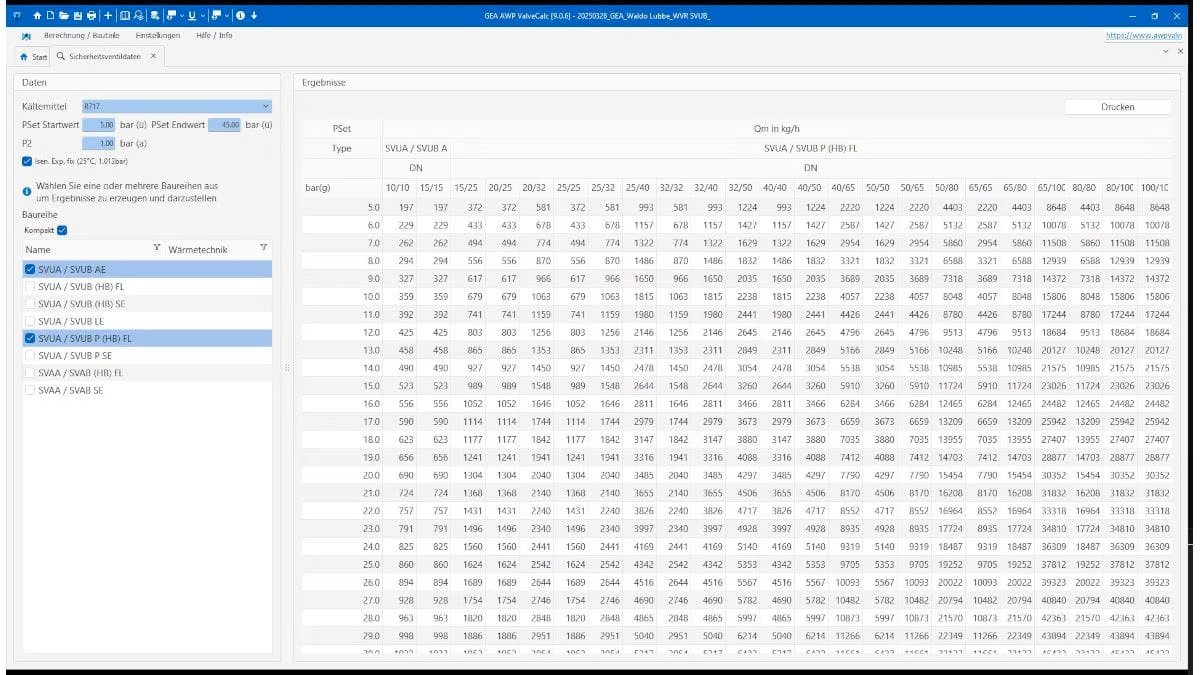Click the Save toolbar icon
This screenshot has width=1200, height=675.
click(80, 15)
